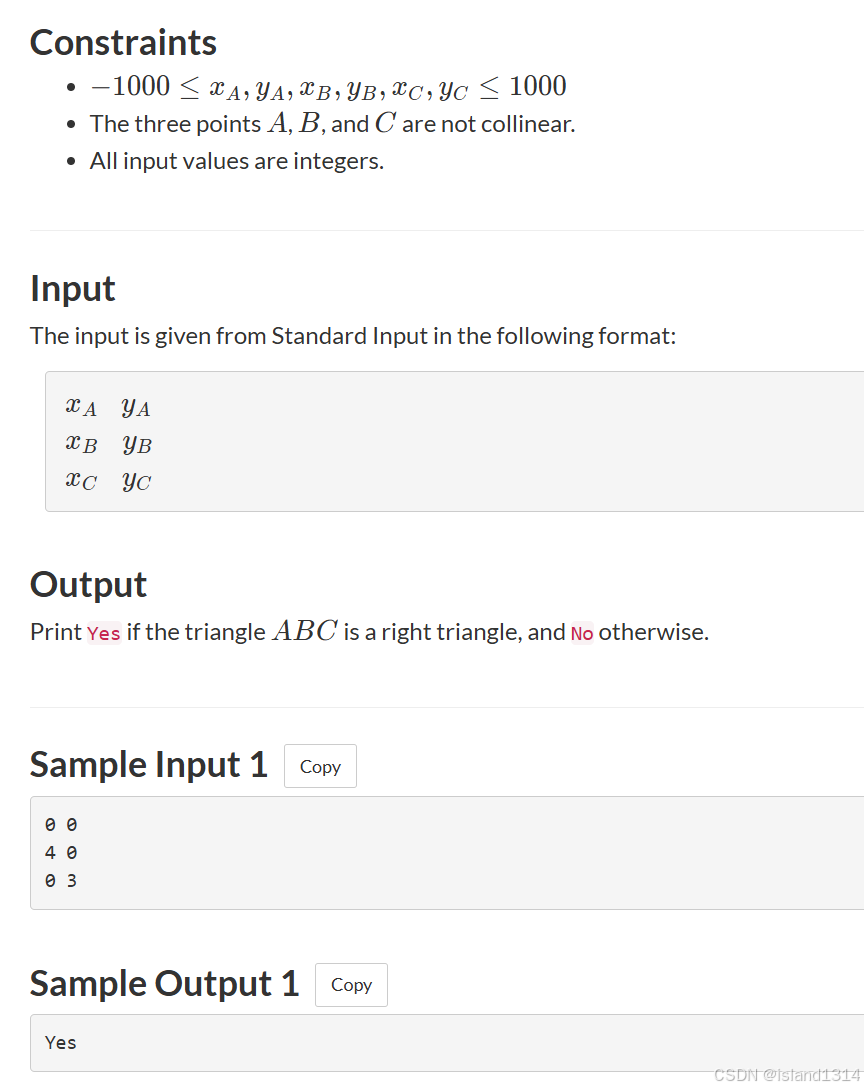Viewport: 864px width, 1090px height.
Task: Click the '0 3' sample input line
Action: pyautogui.click(x=61, y=881)
